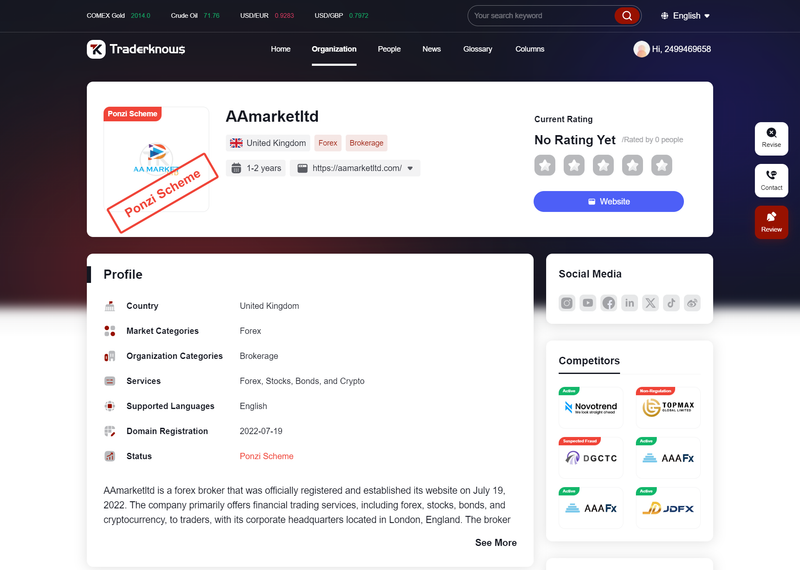This screenshot has width=800, height=570.
Task: Rate with the fifth star
Action: pos(662,165)
